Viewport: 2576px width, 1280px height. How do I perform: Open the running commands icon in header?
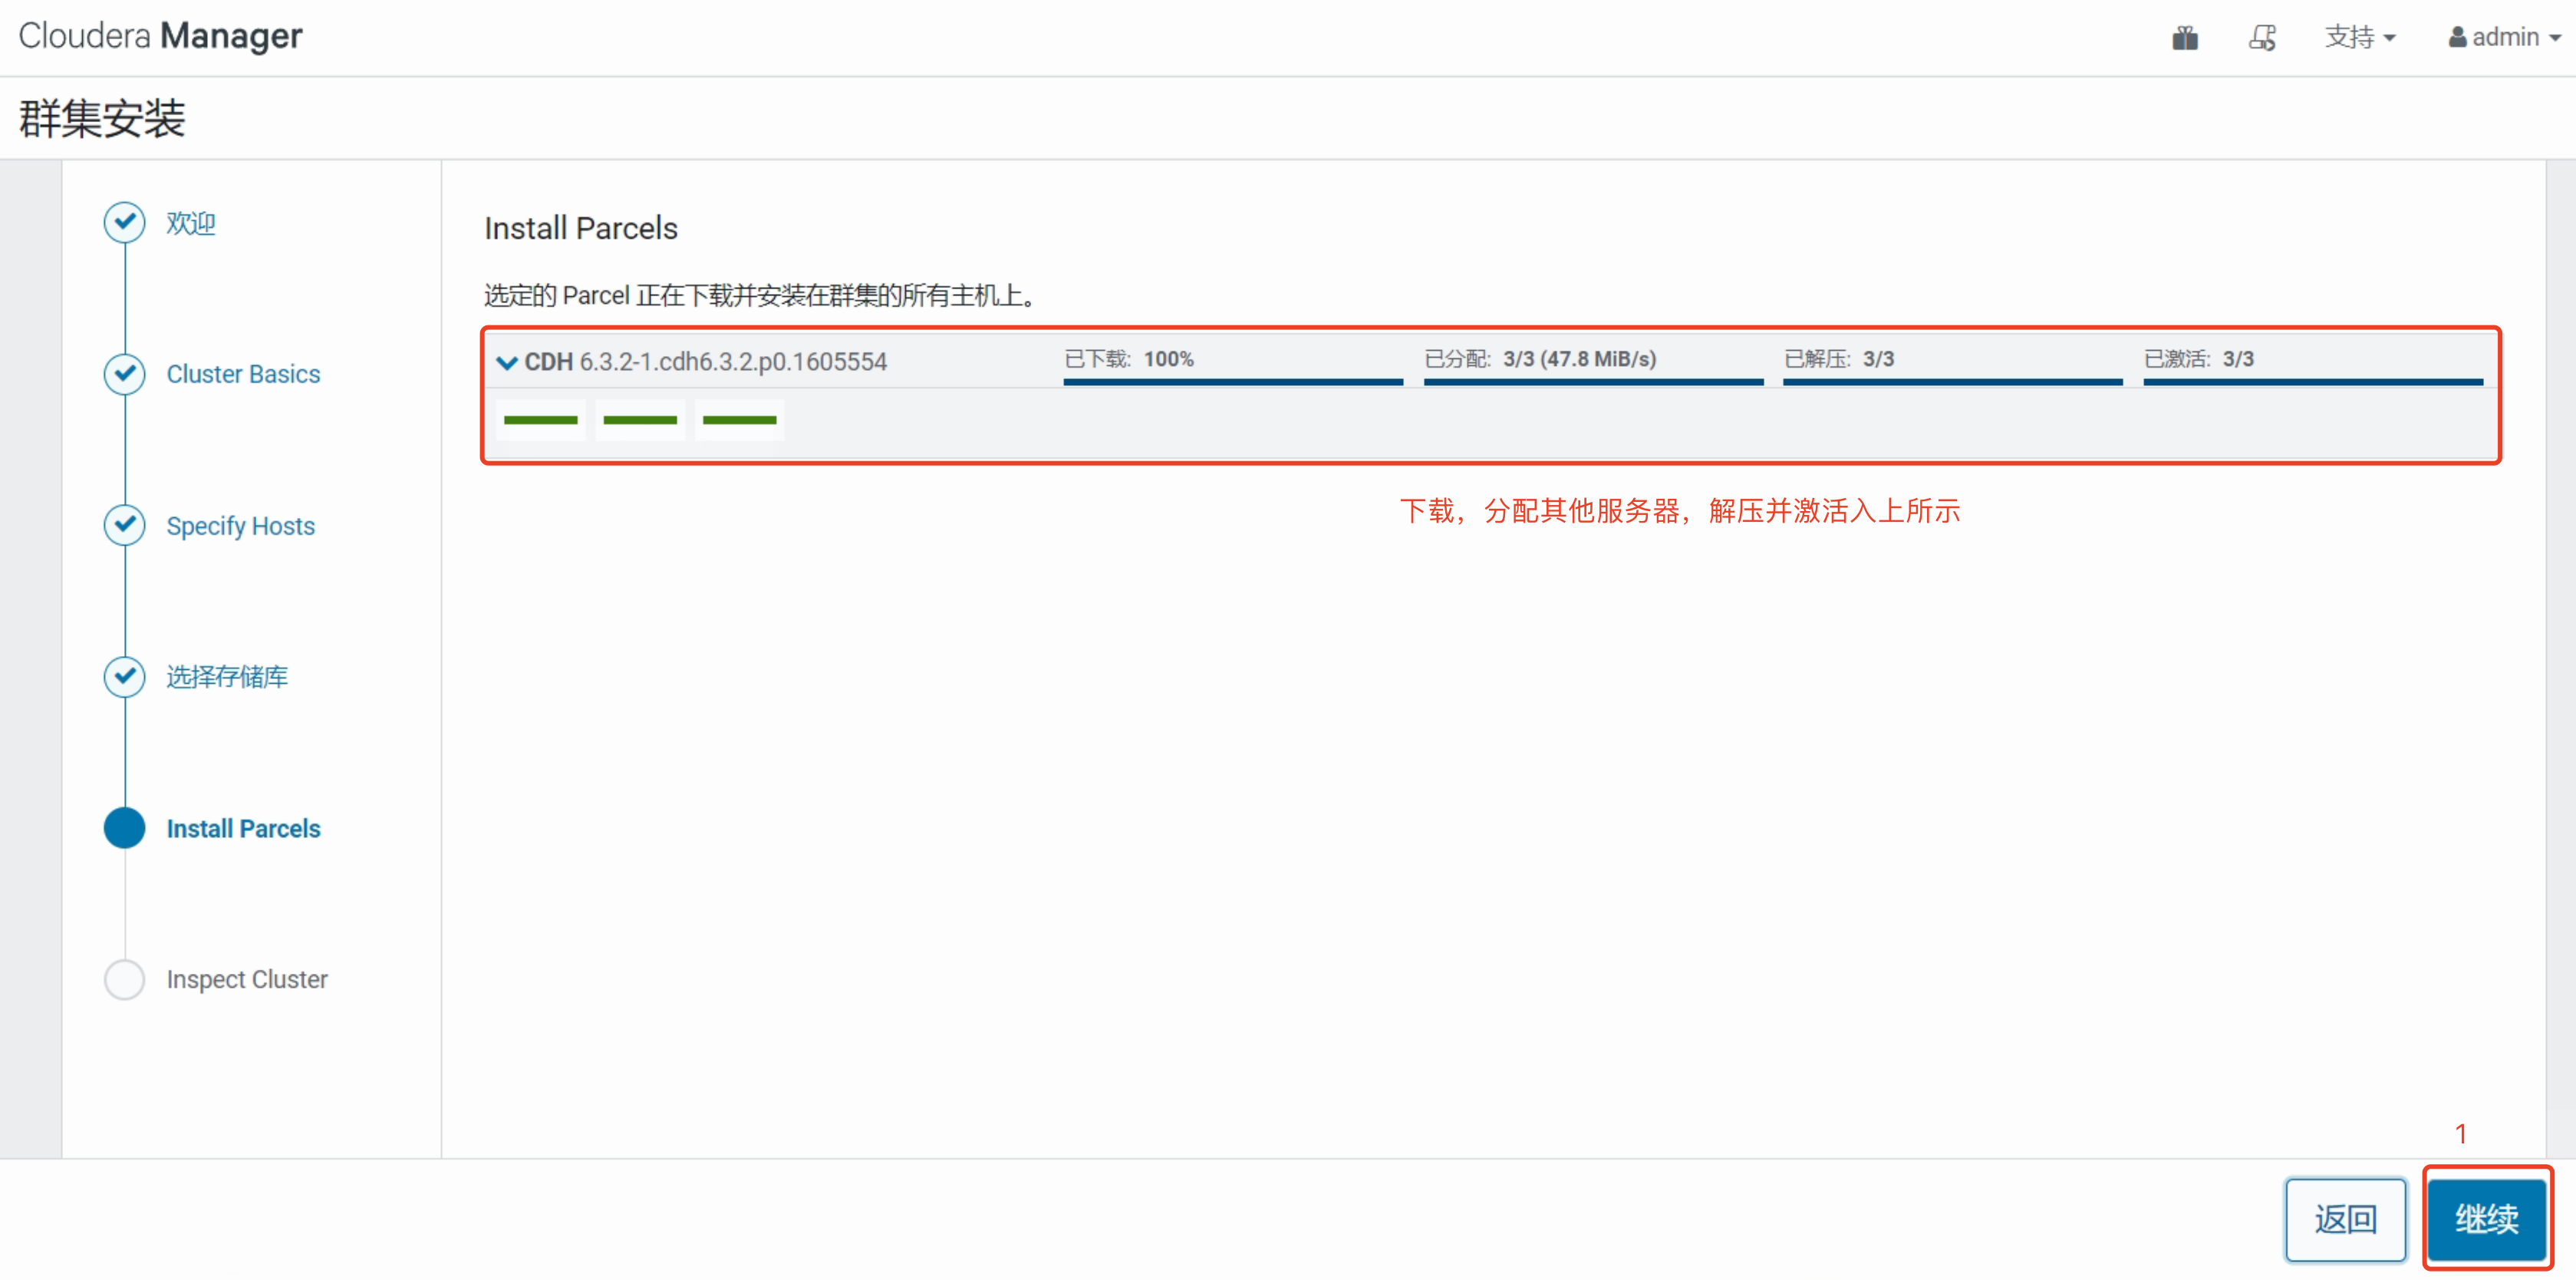[2262, 38]
